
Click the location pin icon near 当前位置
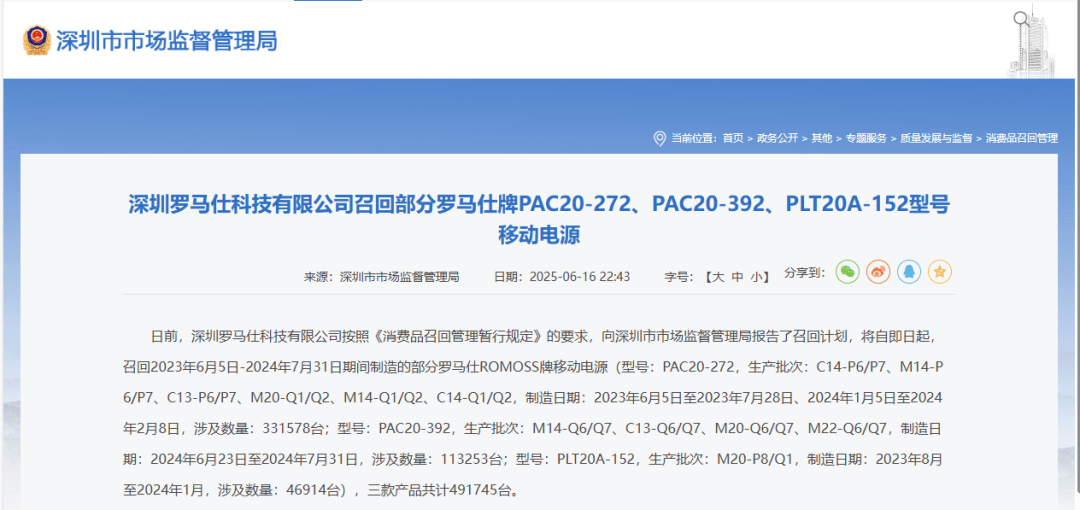[659, 139]
